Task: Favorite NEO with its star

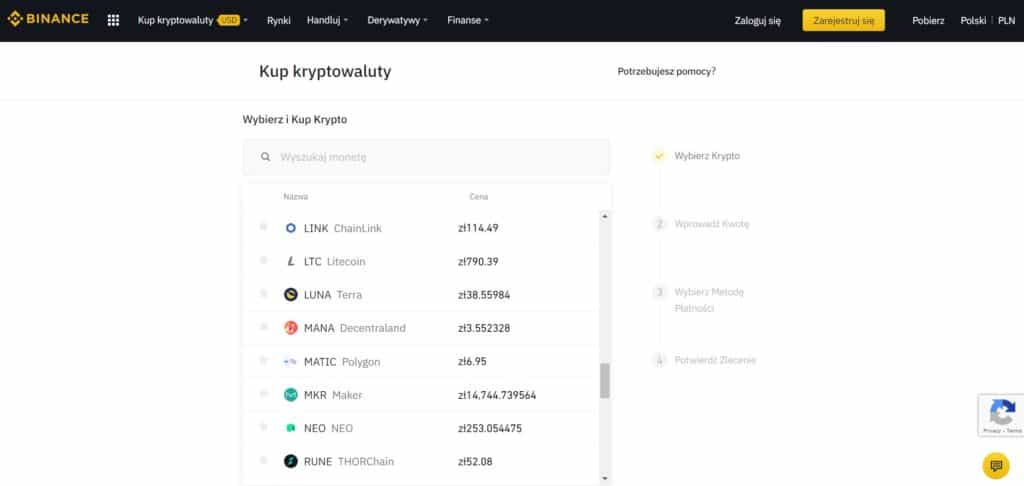Action: click(263, 427)
